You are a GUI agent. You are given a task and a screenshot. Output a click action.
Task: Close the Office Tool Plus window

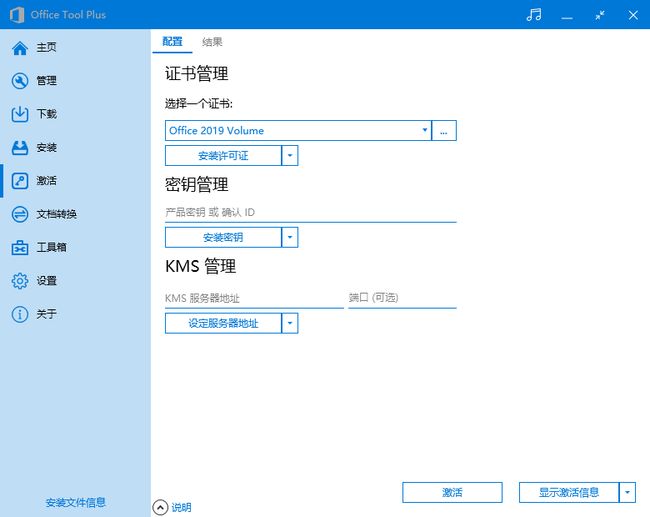point(633,15)
